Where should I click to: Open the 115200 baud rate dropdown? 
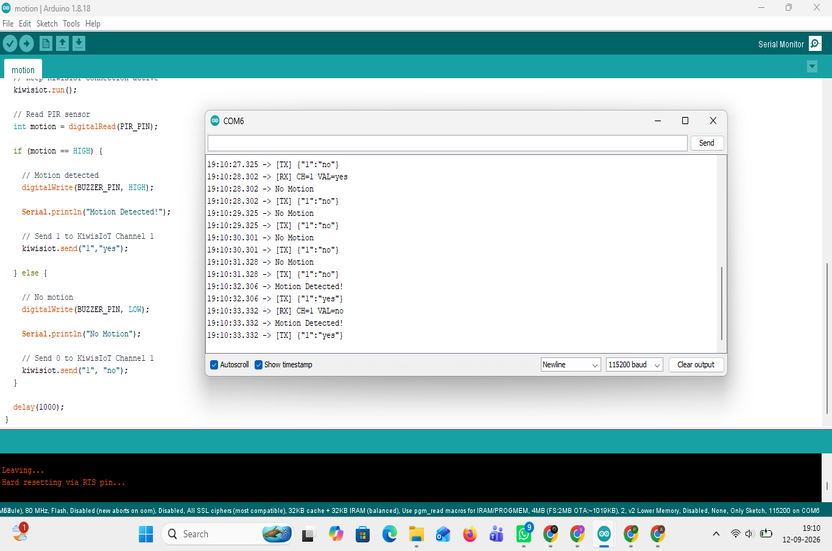coord(634,365)
